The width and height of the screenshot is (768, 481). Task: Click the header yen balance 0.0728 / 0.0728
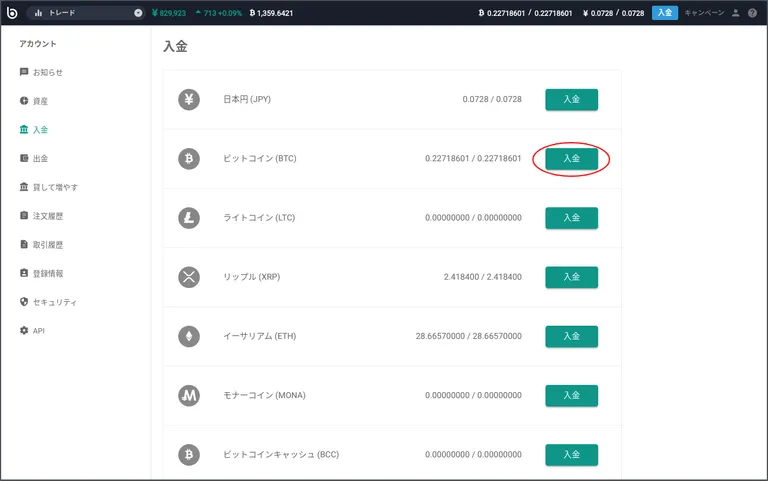(x=613, y=13)
